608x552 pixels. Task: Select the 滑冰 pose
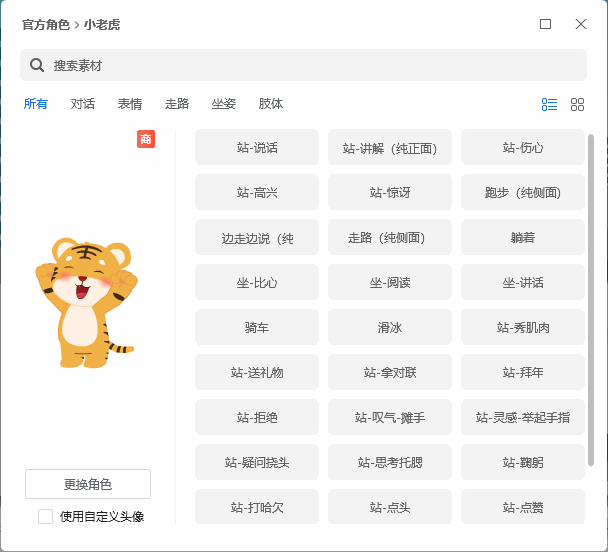390,327
